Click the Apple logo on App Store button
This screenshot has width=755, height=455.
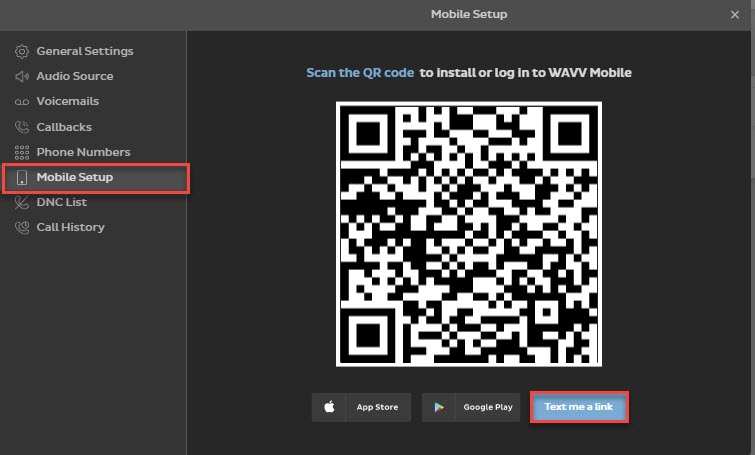tap(329, 408)
